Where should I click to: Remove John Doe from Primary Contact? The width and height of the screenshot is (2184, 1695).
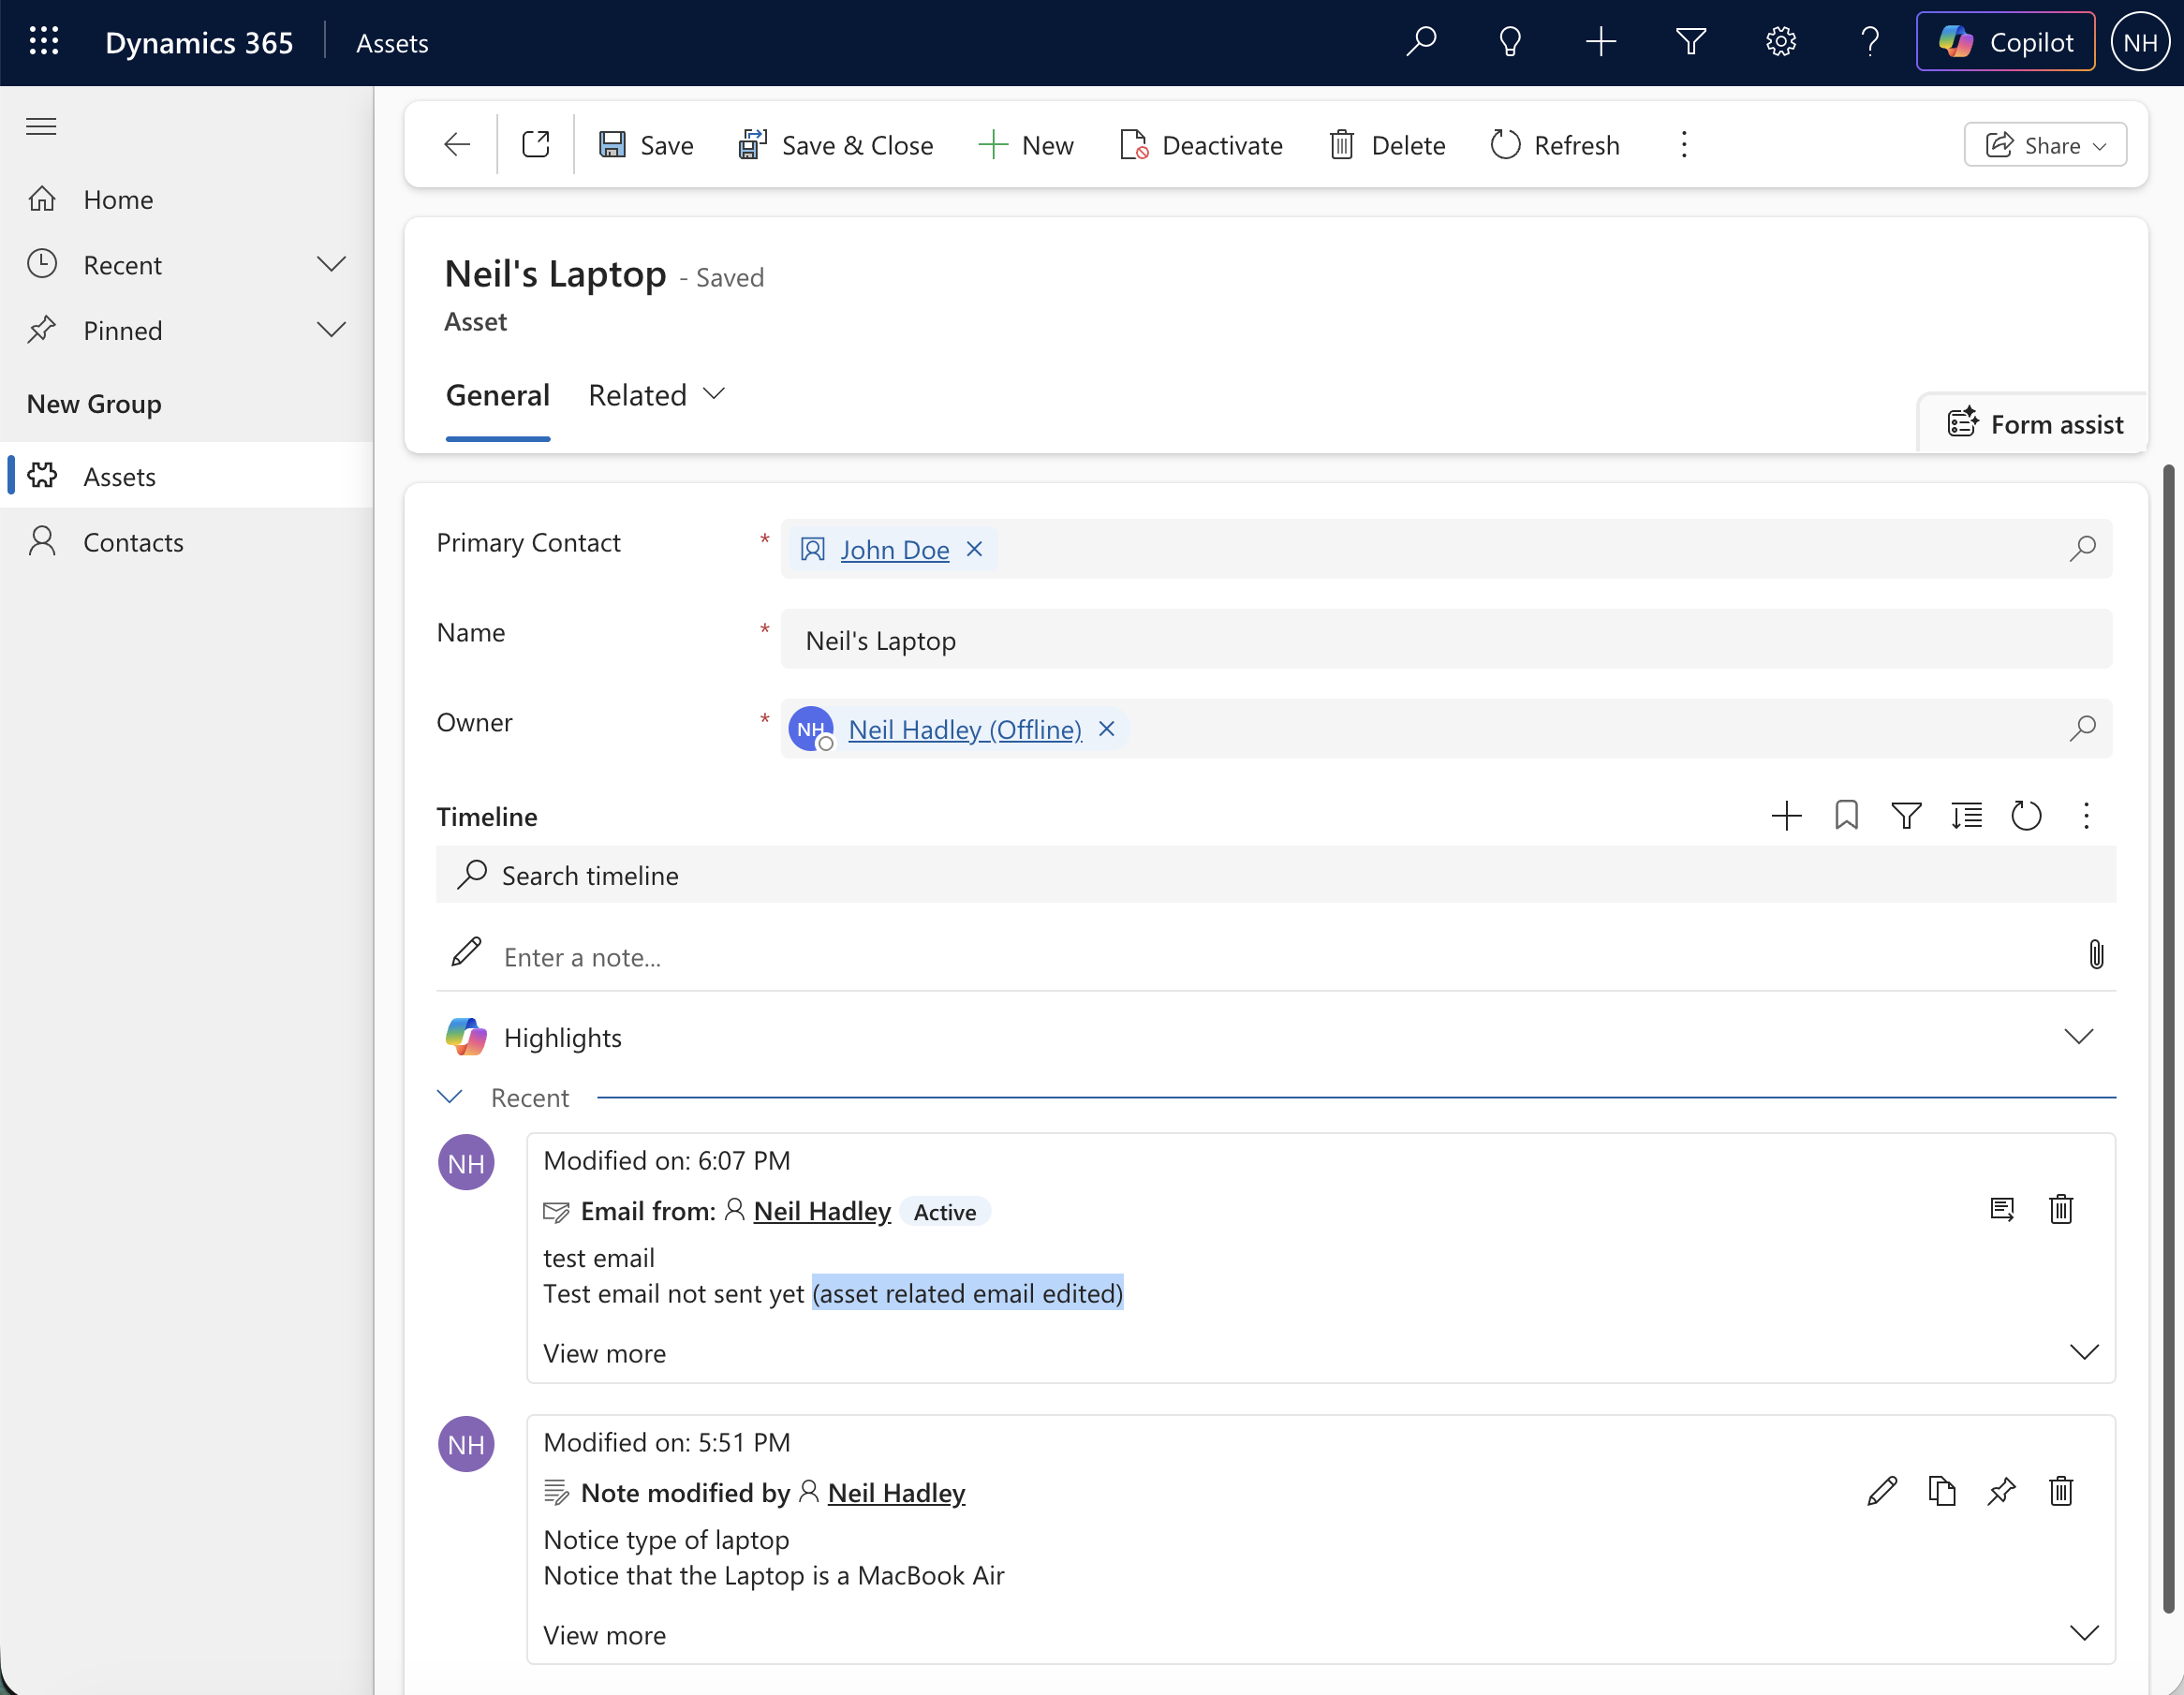(974, 549)
